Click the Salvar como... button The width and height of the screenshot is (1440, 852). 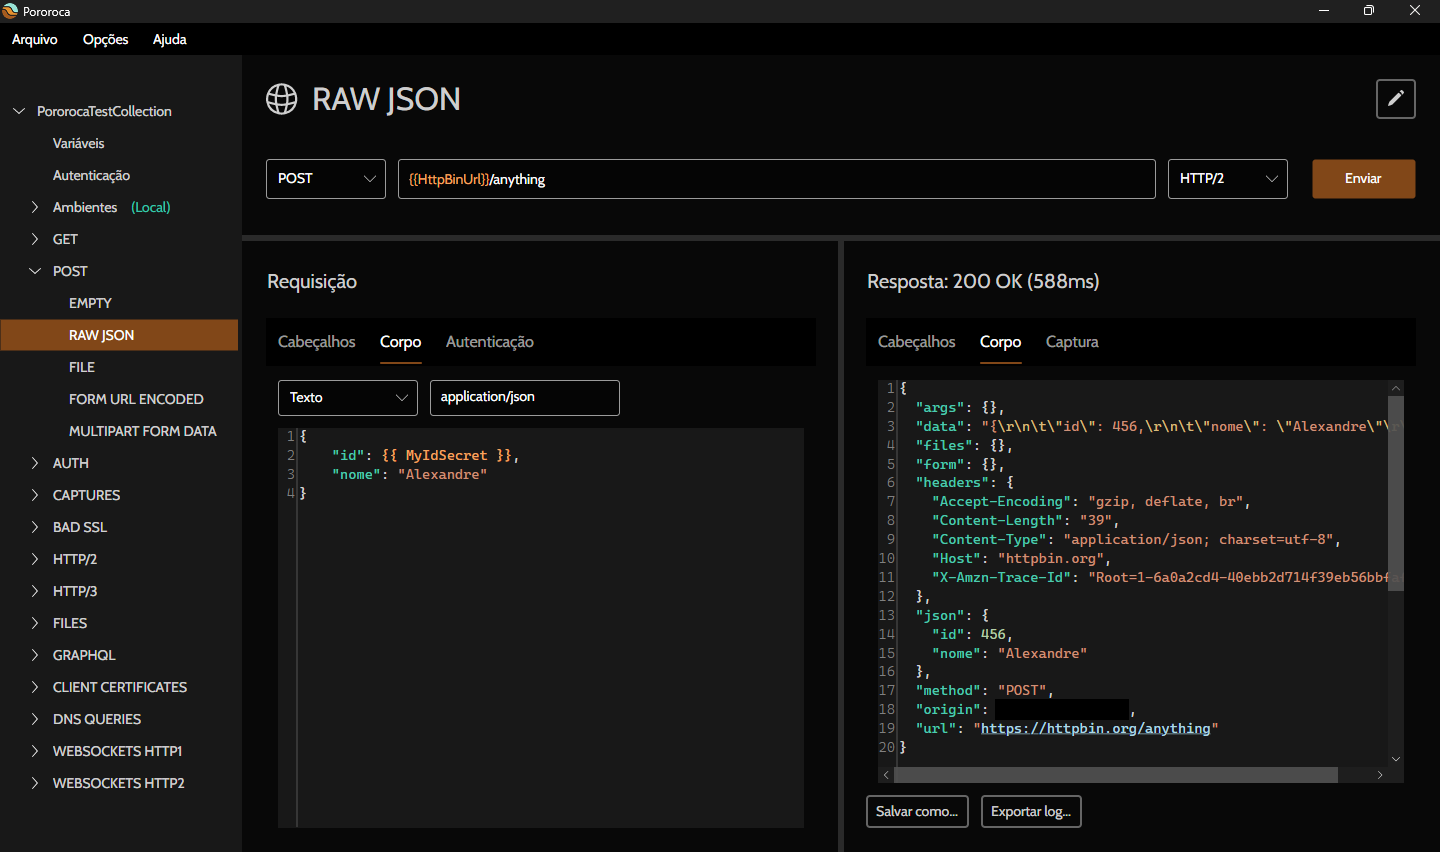click(x=917, y=811)
